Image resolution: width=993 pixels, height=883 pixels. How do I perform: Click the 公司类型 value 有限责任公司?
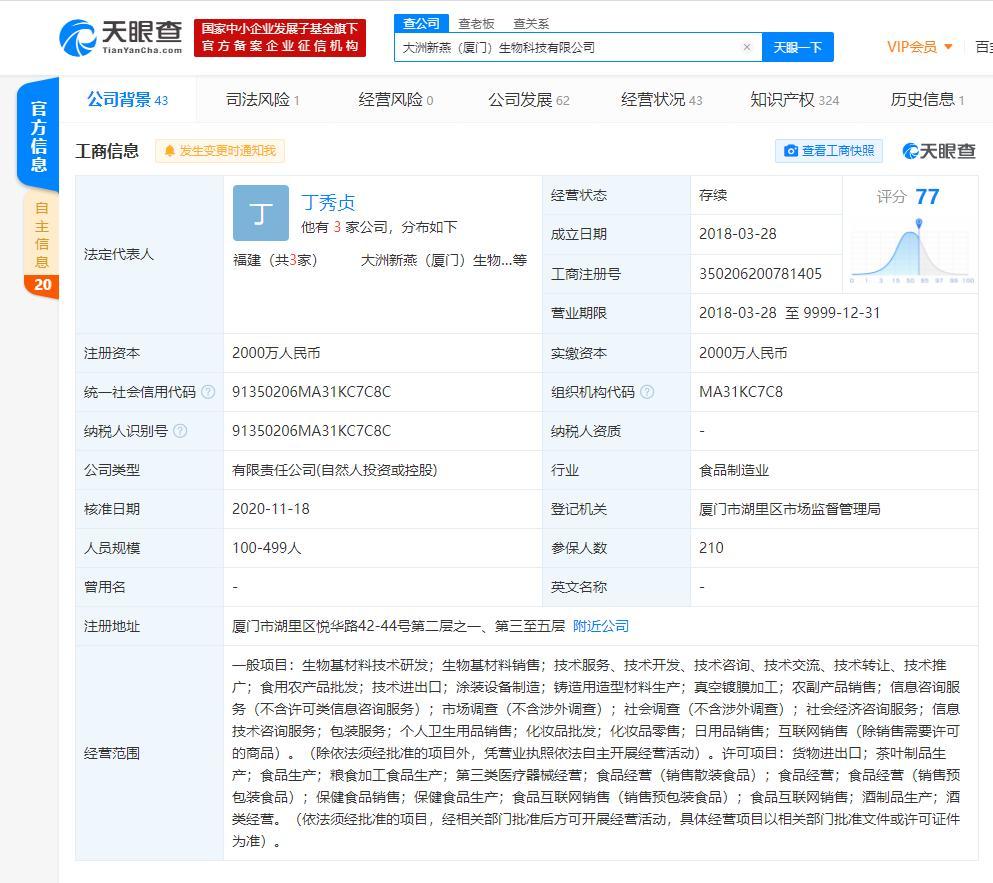(334, 470)
